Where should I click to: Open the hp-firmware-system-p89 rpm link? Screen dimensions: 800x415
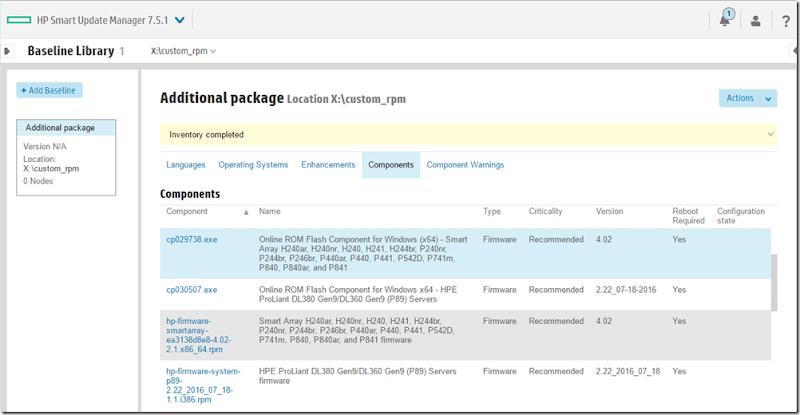click(x=203, y=385)
